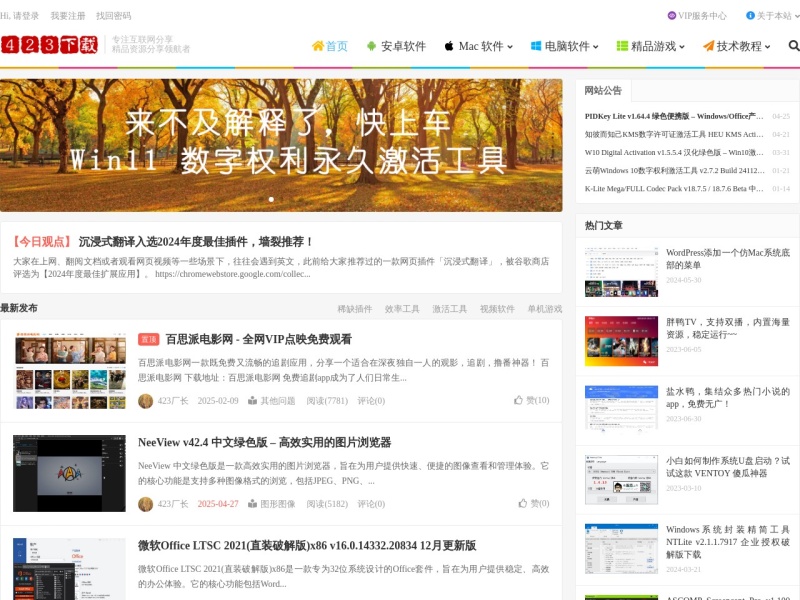Open PIDKey Lite v1.64.4 announcement

click(x=674, y=116)
